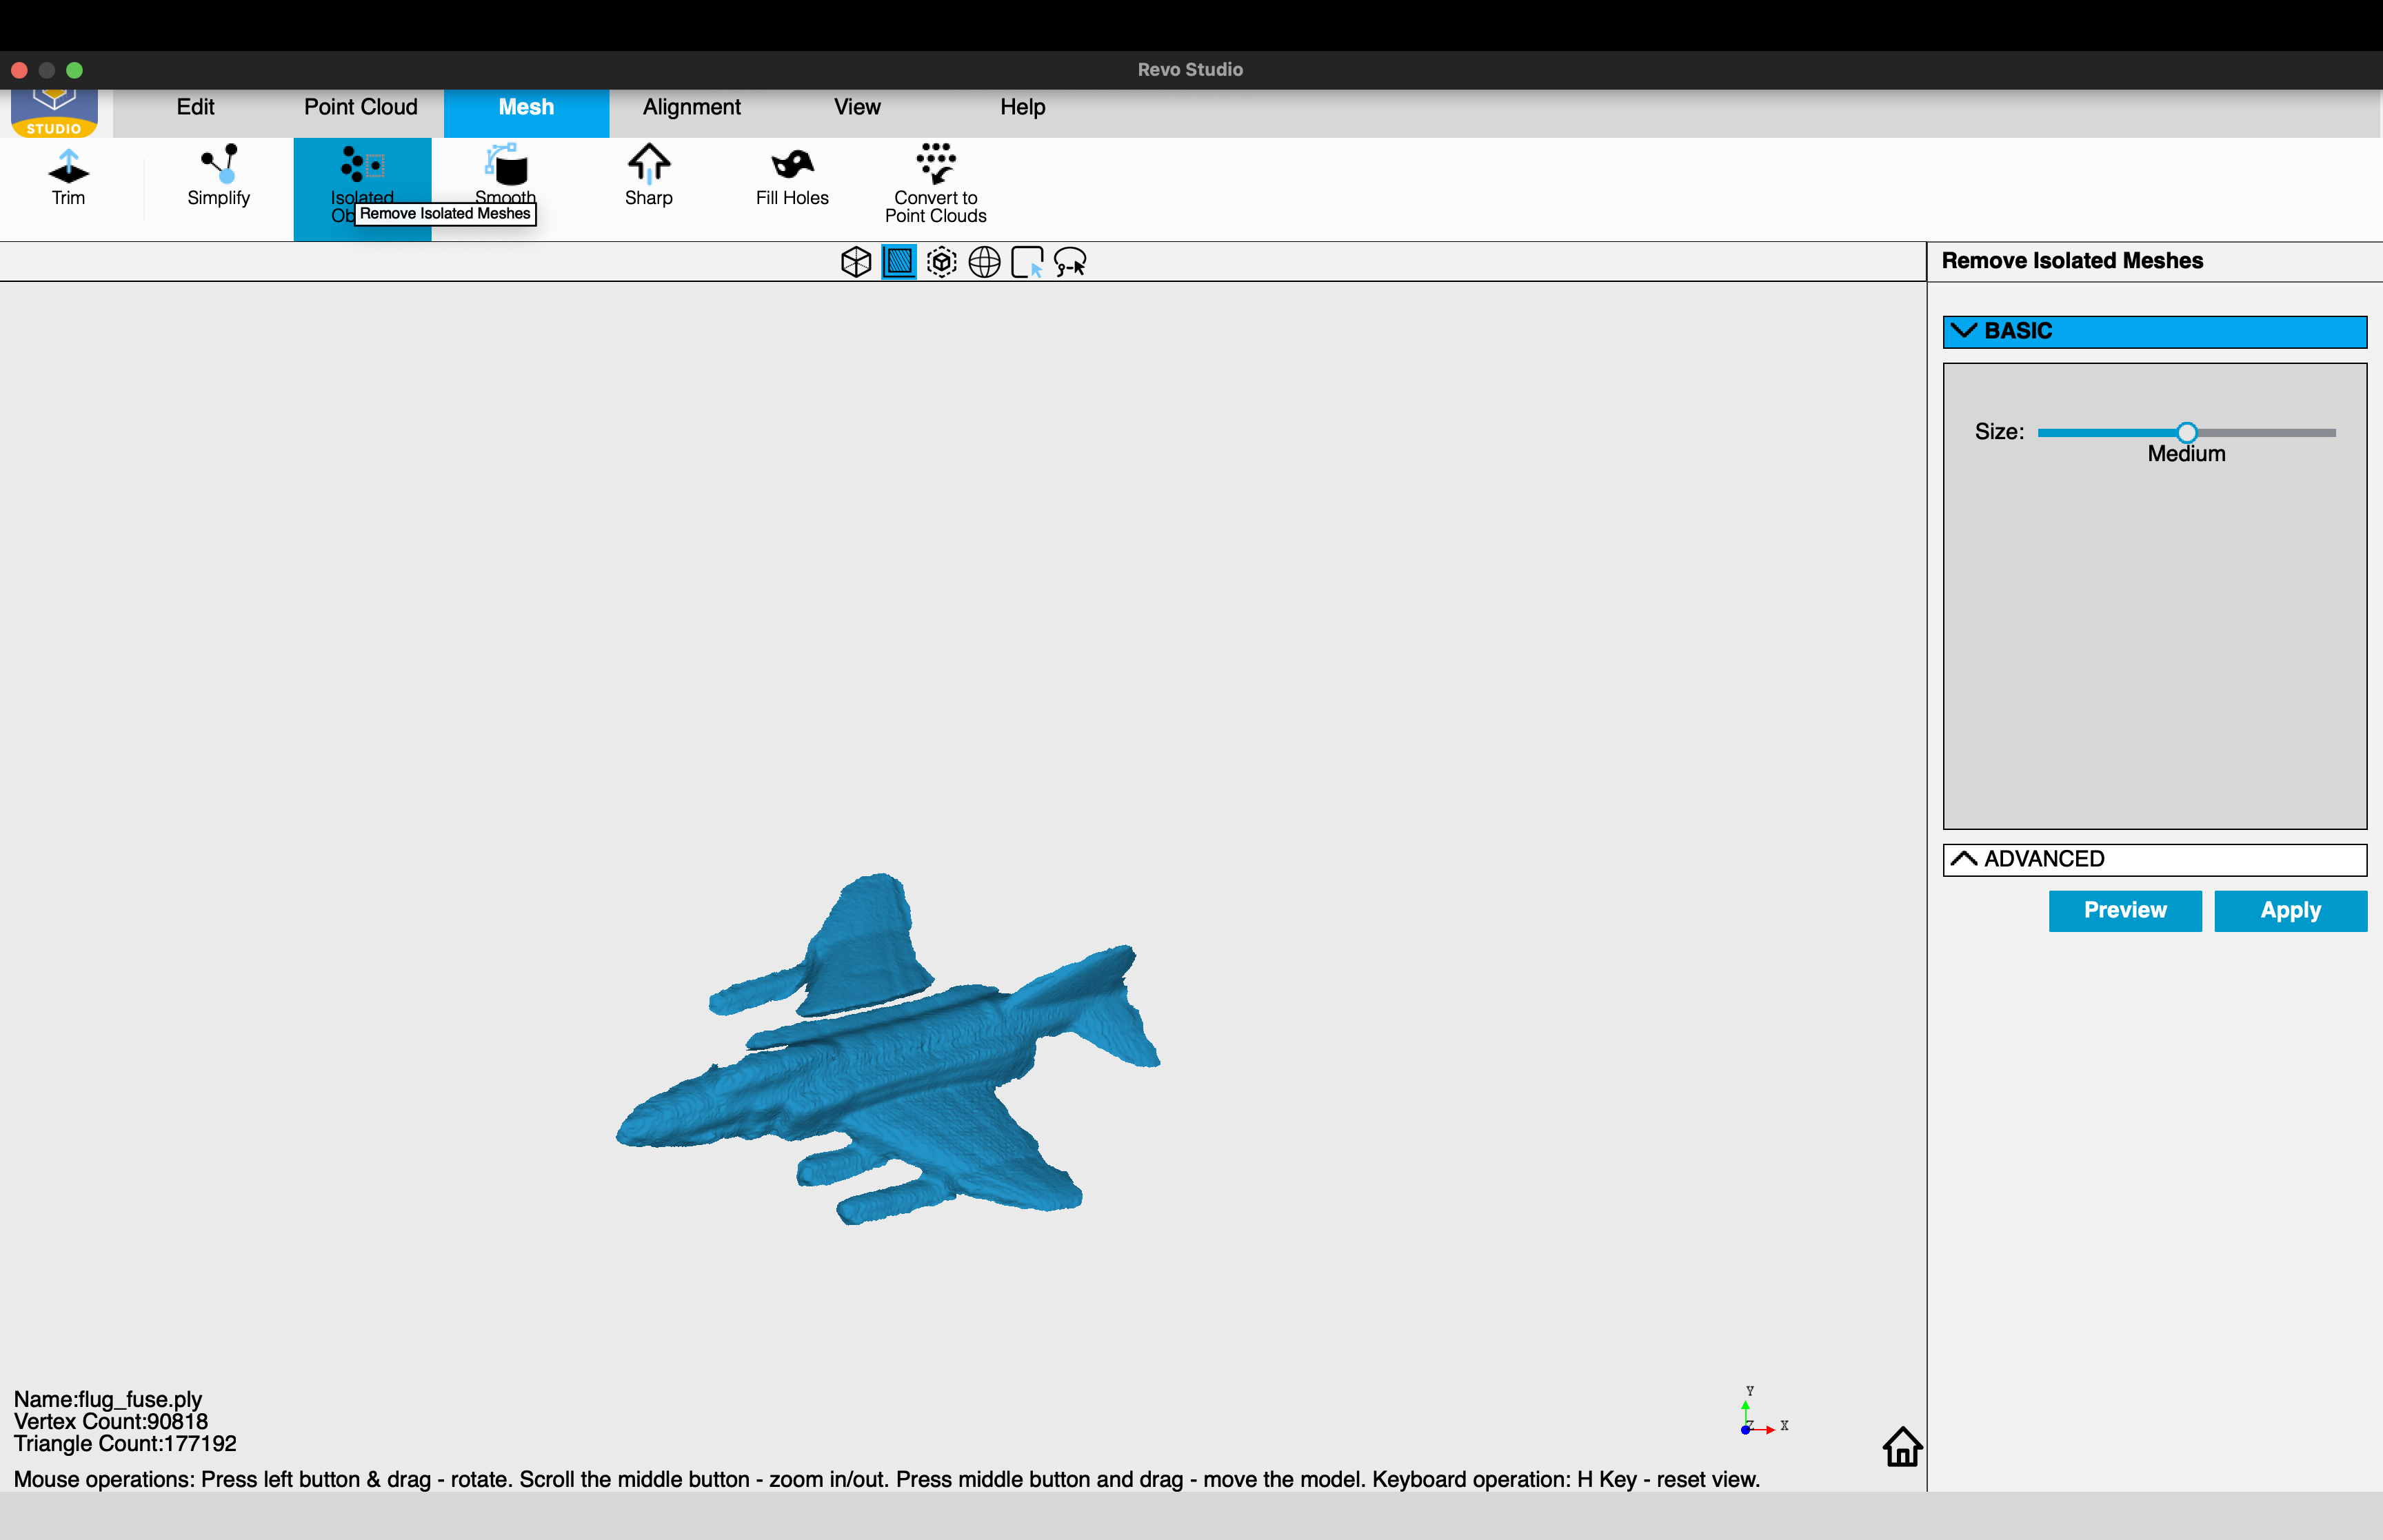Click the lasso selection icon
Image resolution: width=2383 pixels, height=1540 pixels.
pyautogui.click(x=1070, y=262)
